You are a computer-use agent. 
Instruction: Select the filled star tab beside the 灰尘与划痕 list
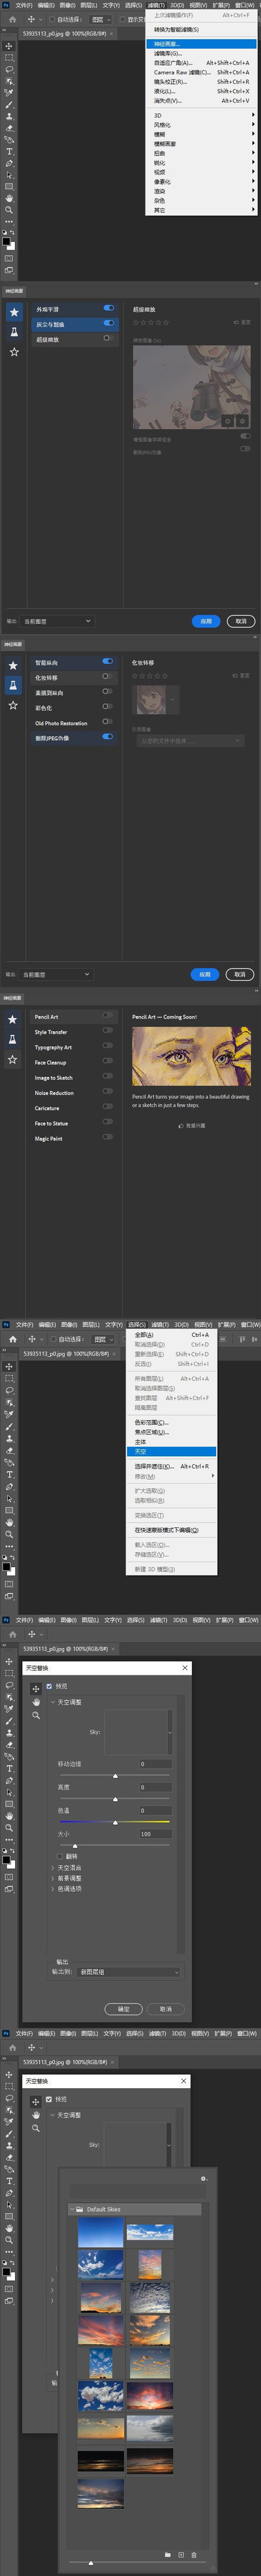[x=14, y=312]
